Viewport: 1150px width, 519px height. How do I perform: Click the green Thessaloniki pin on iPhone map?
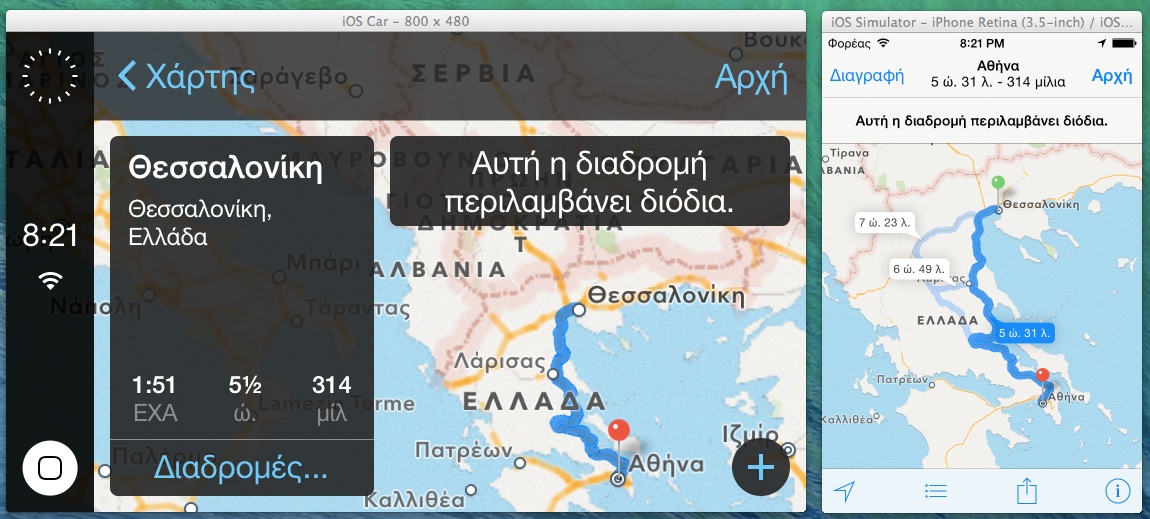(x=996, y=185)
